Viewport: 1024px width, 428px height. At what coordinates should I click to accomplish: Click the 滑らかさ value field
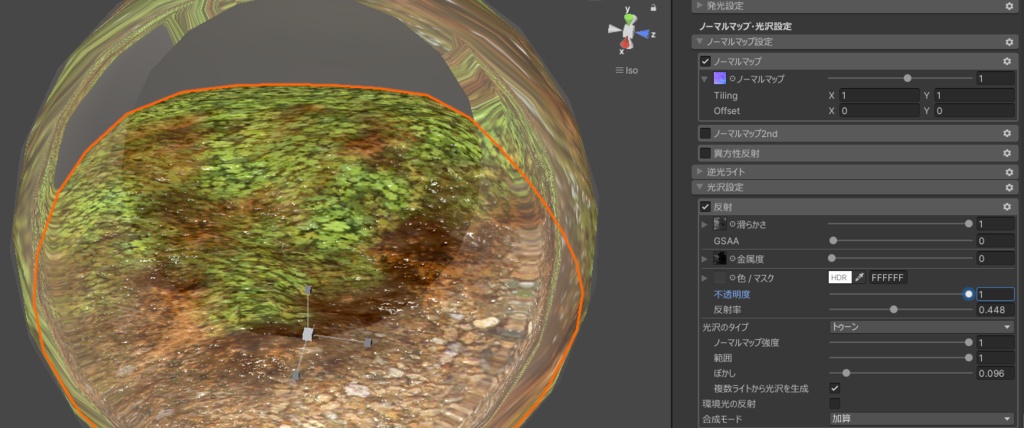pos(995,224)
